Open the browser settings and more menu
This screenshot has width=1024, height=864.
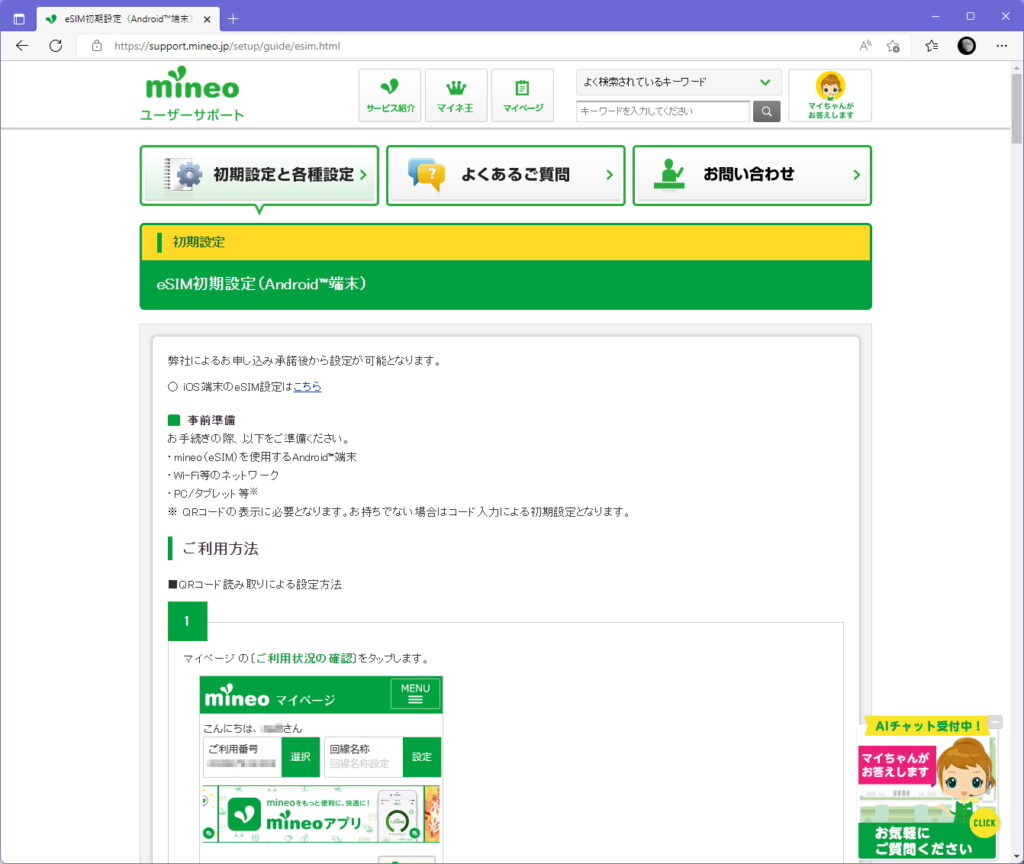1002,46
